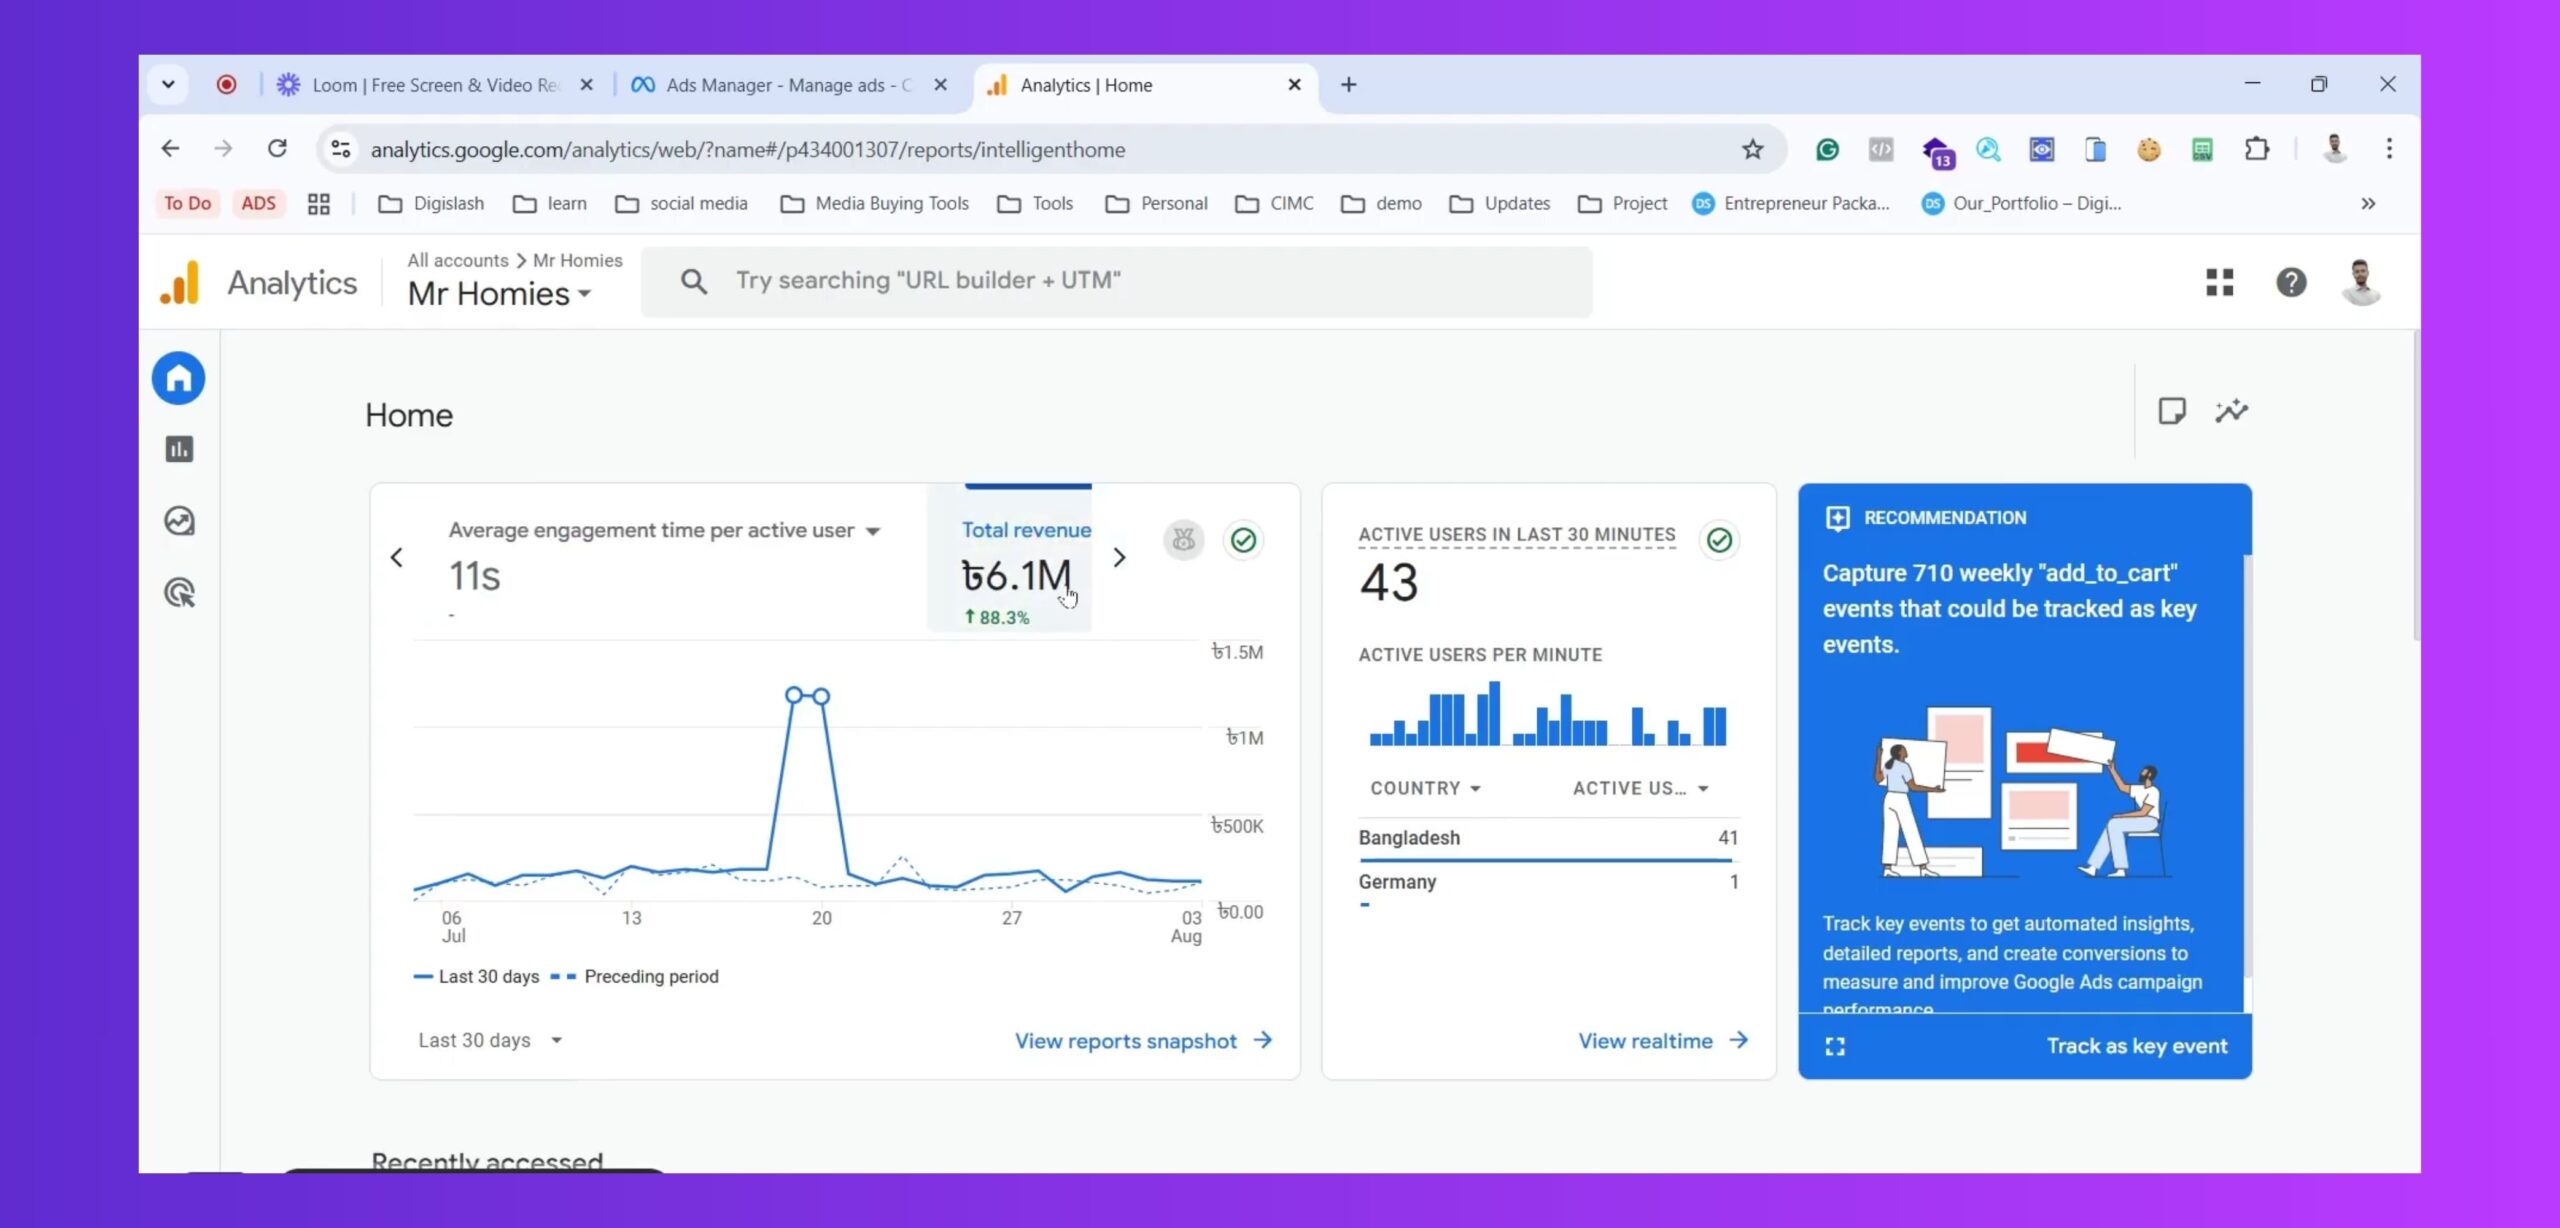This screenshot has height=1228, width=2560.
Task: Click the Home icon in sidebar
Action: pyautogui.click(x=179, y=378)
